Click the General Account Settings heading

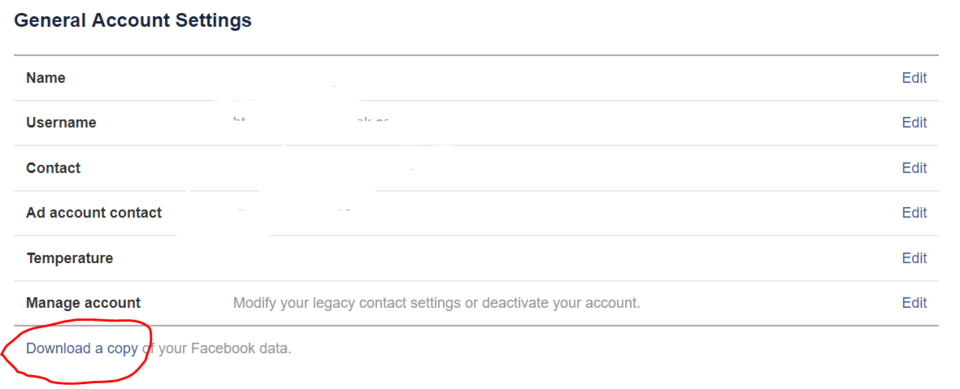point(133,20)
